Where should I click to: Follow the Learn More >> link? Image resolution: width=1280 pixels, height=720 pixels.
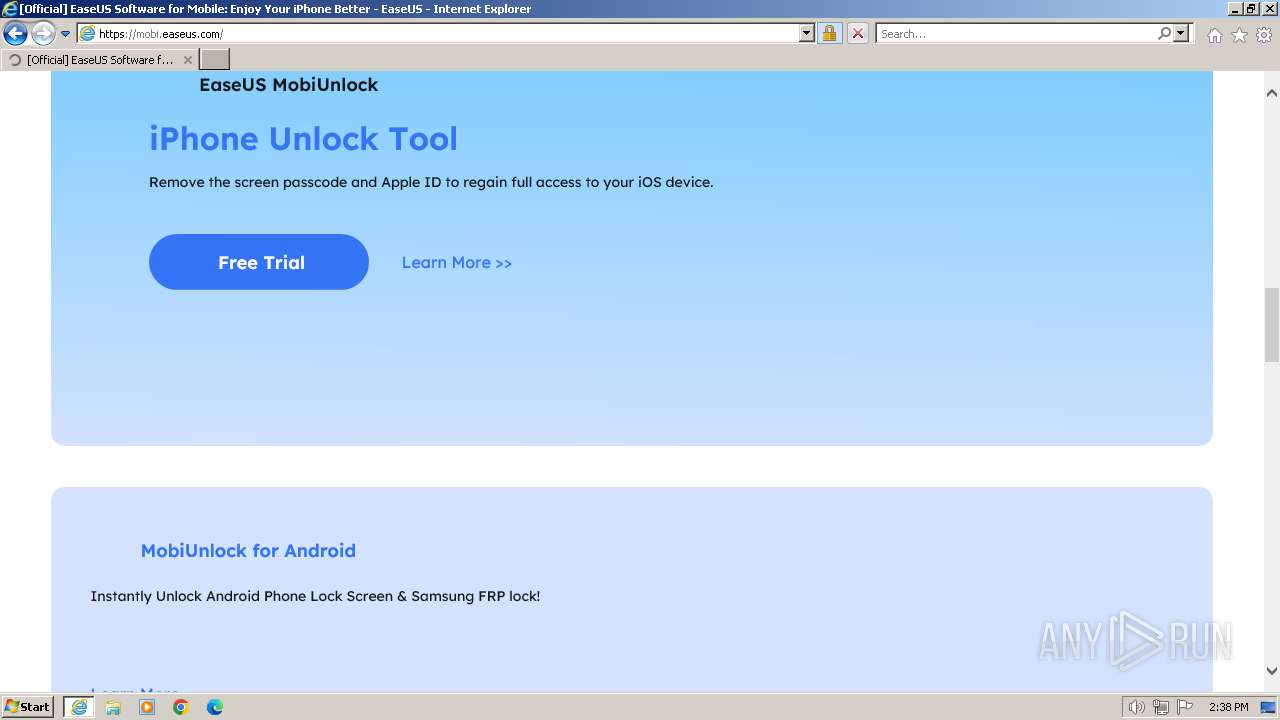(x=457, y=262)
